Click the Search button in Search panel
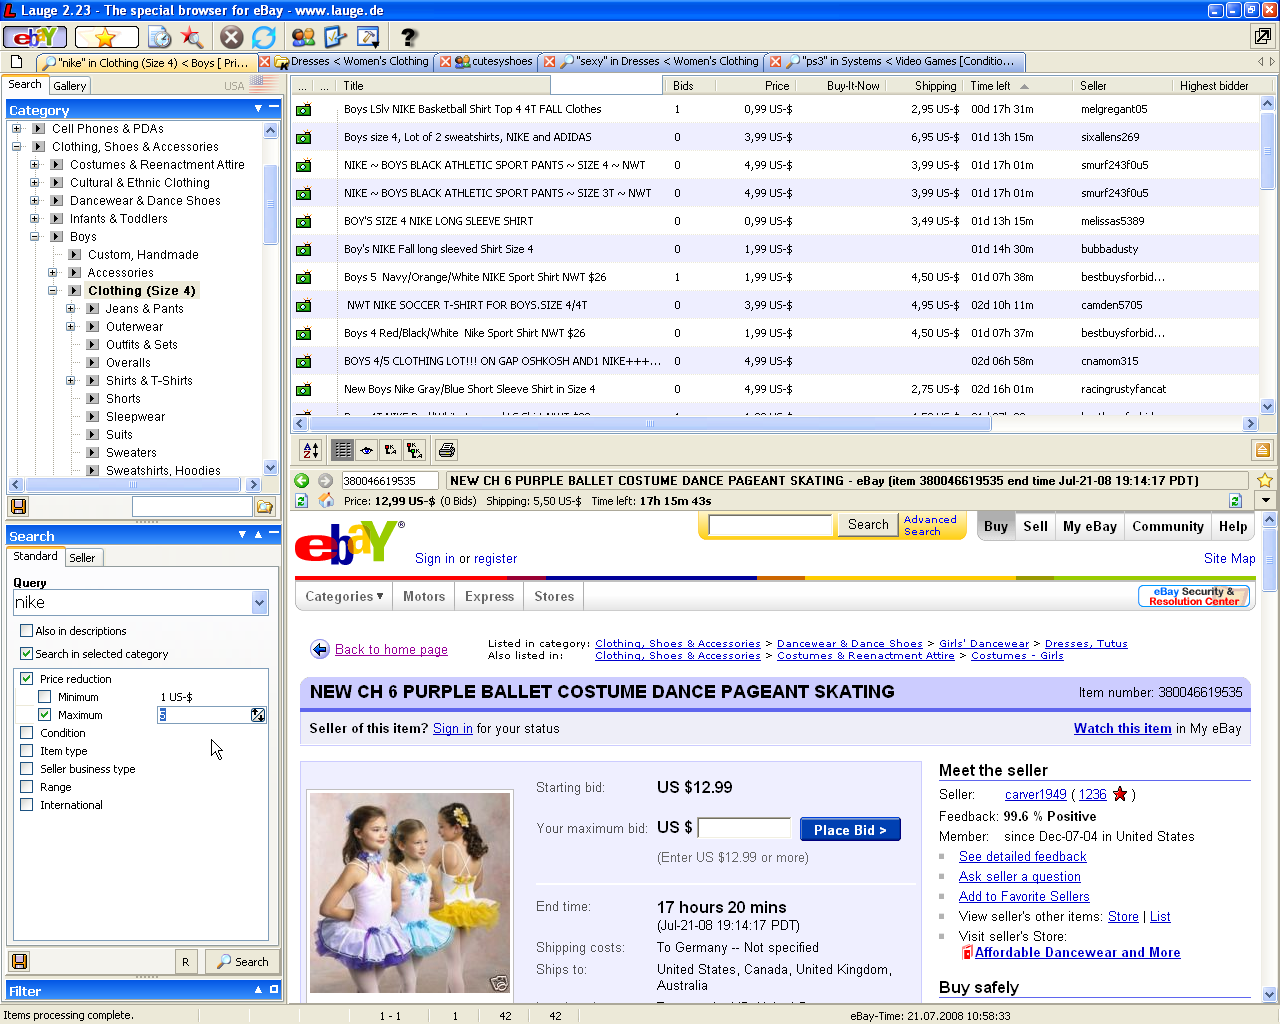The height and width of the screenshot is (1024, 1280). [x=241, y=962]
